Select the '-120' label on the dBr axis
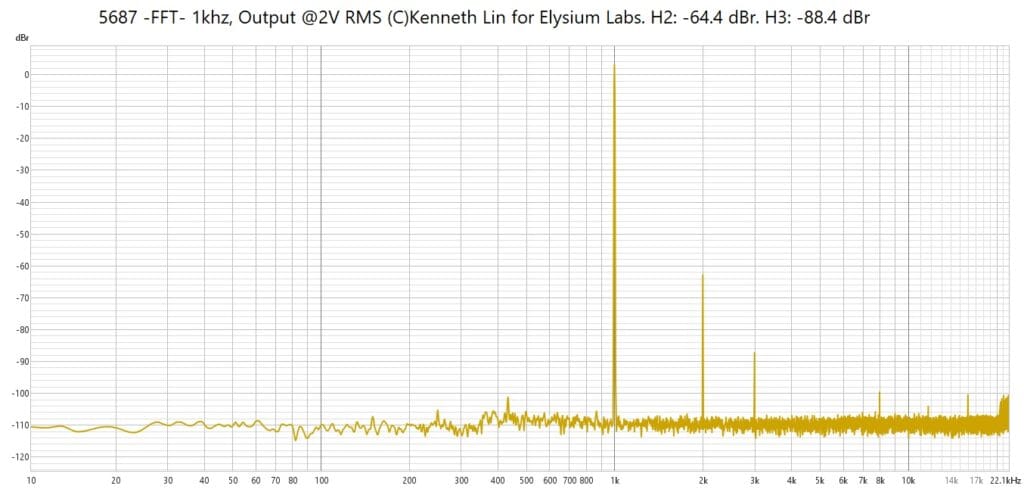The image size is (1024, 489). click(22, 457)
